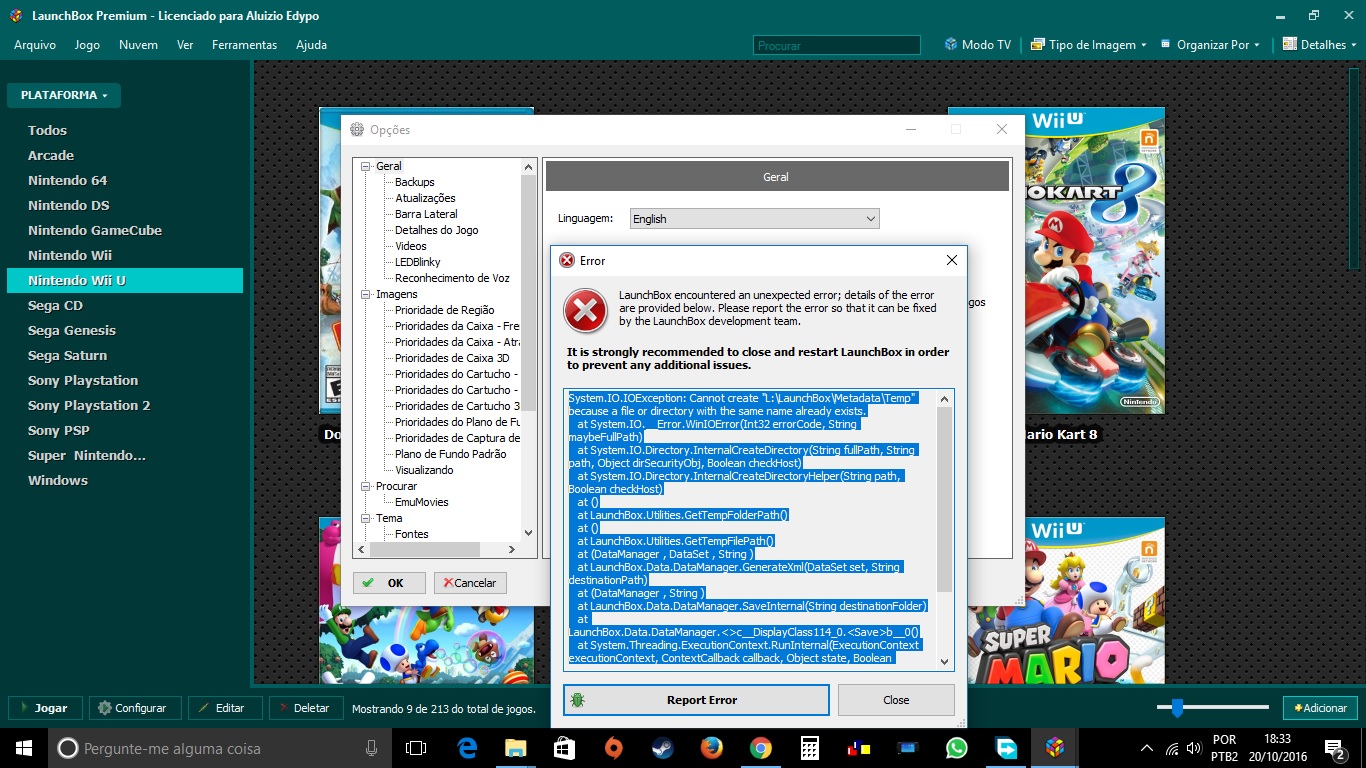
Task: Click the image size slider handle
Action: point(1178,708)
